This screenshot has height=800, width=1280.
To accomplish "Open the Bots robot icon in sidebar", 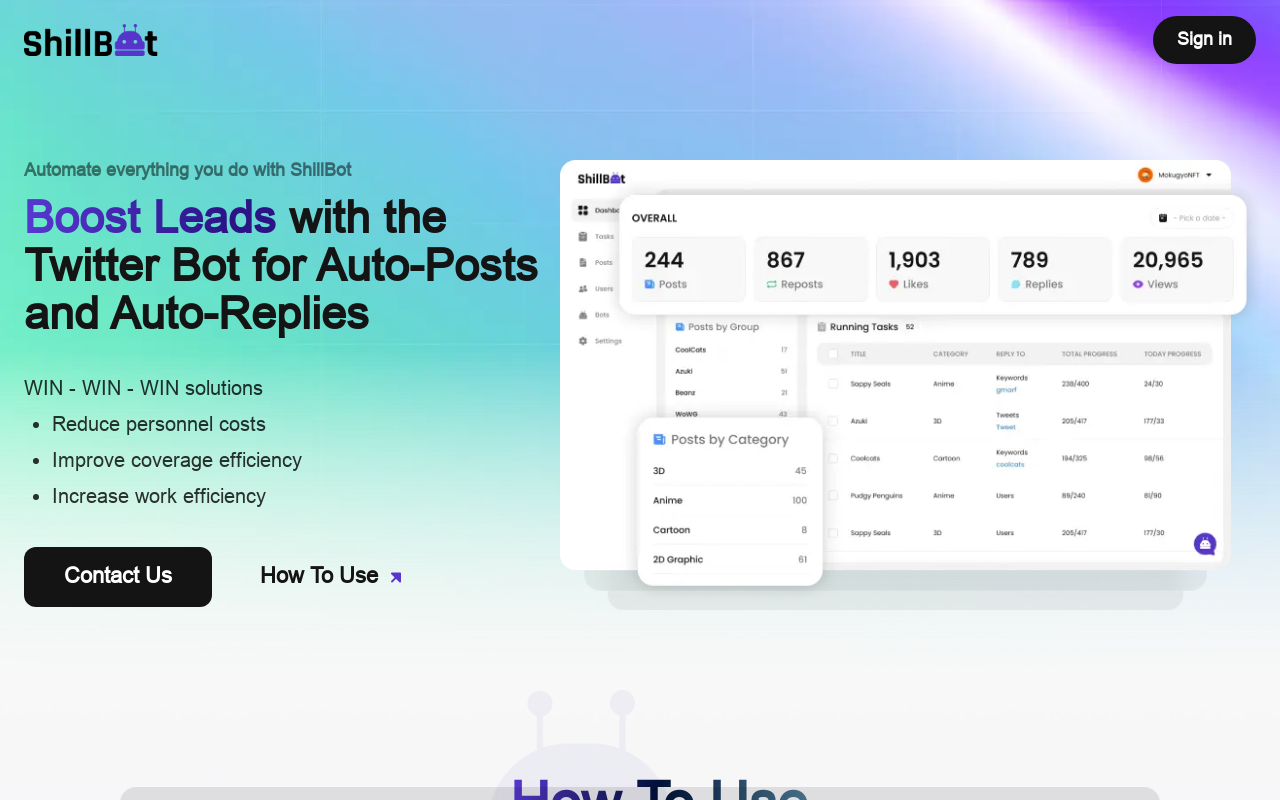I will point(583,314).
